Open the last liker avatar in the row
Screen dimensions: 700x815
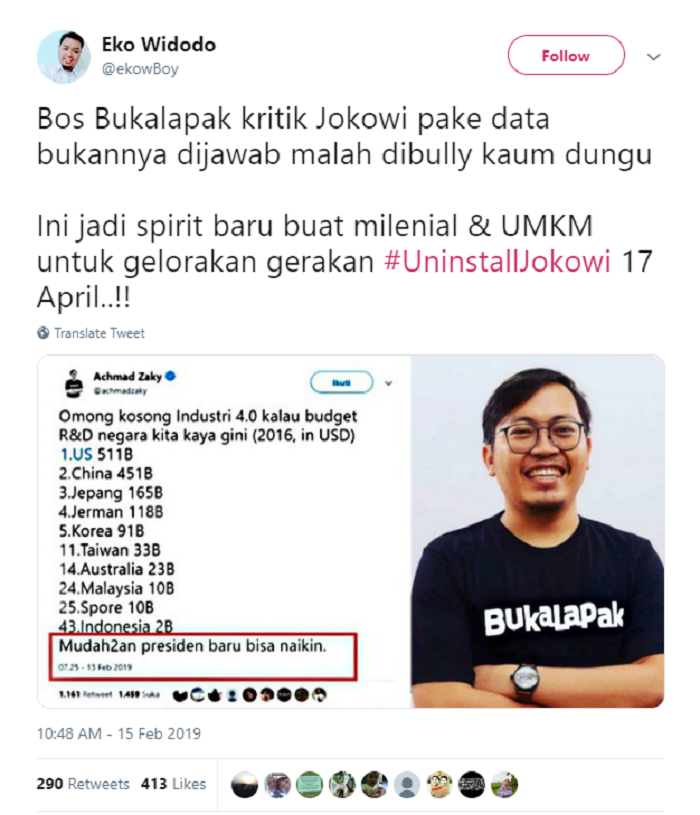(x=505, y=784)
